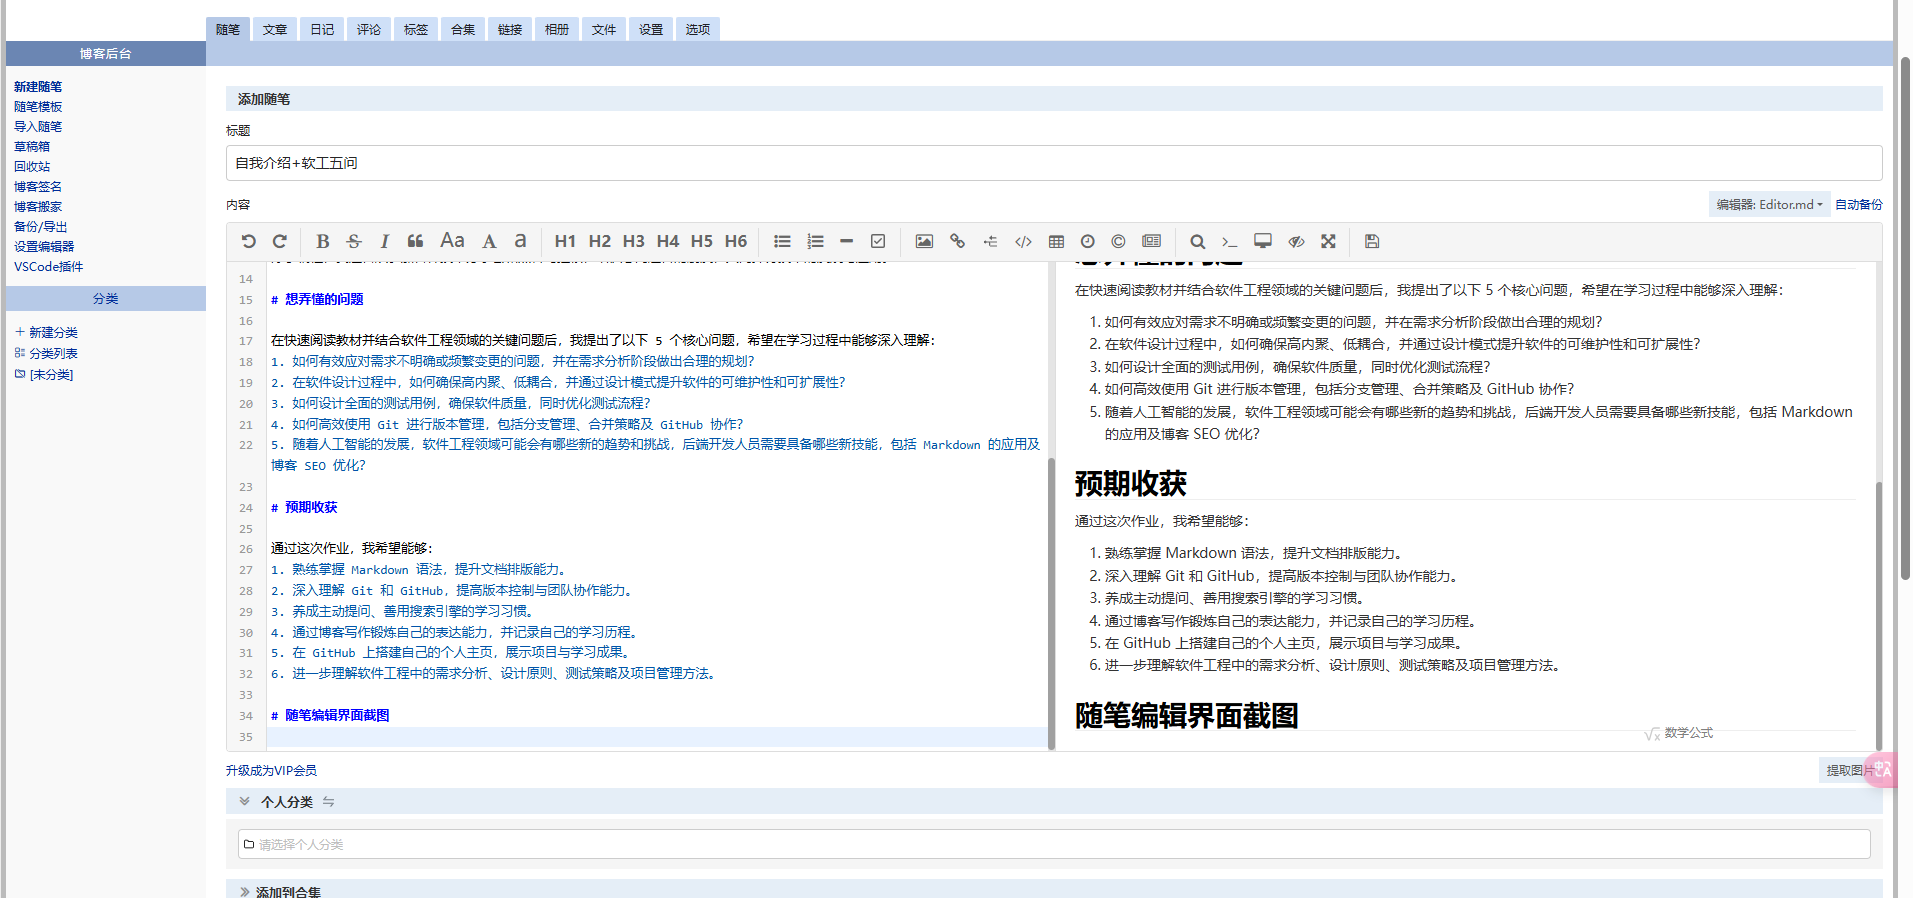1913x898 pixels.
Task: Edit the title field 自我介绍+软工五问
Action: pyautogui.click(x=1054, y=163)
